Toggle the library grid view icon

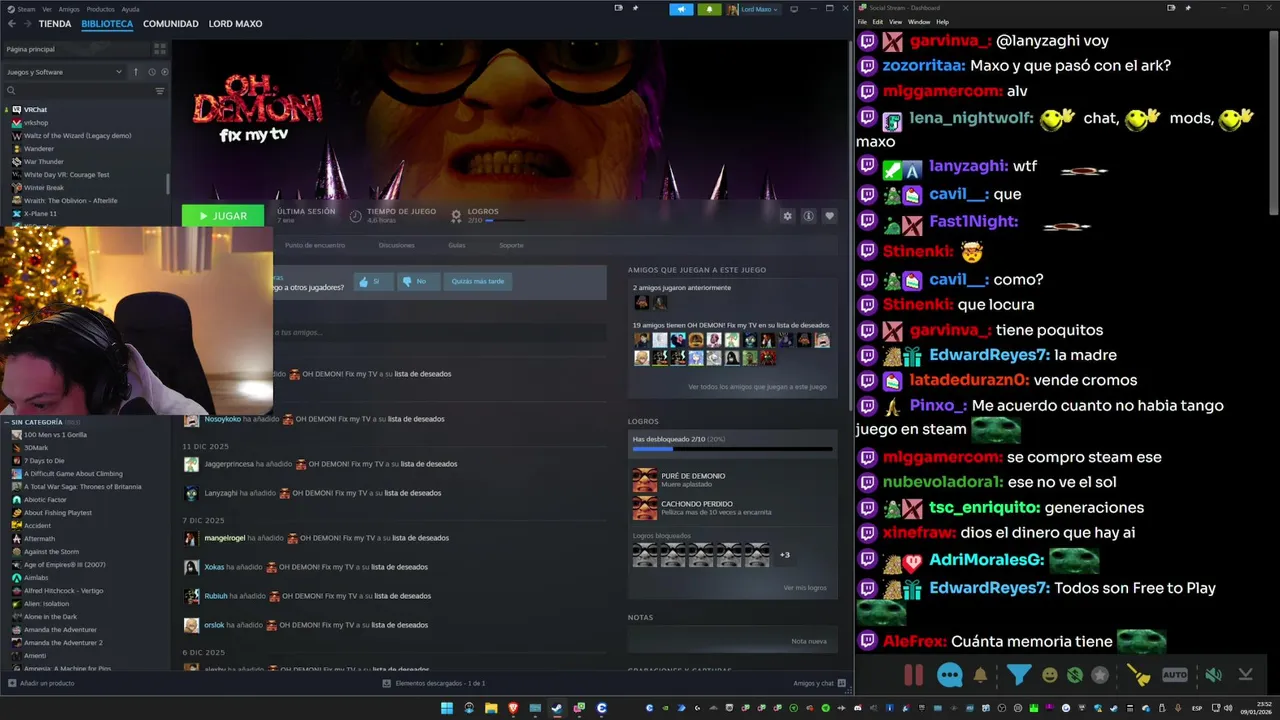click(x=160, y=49)
